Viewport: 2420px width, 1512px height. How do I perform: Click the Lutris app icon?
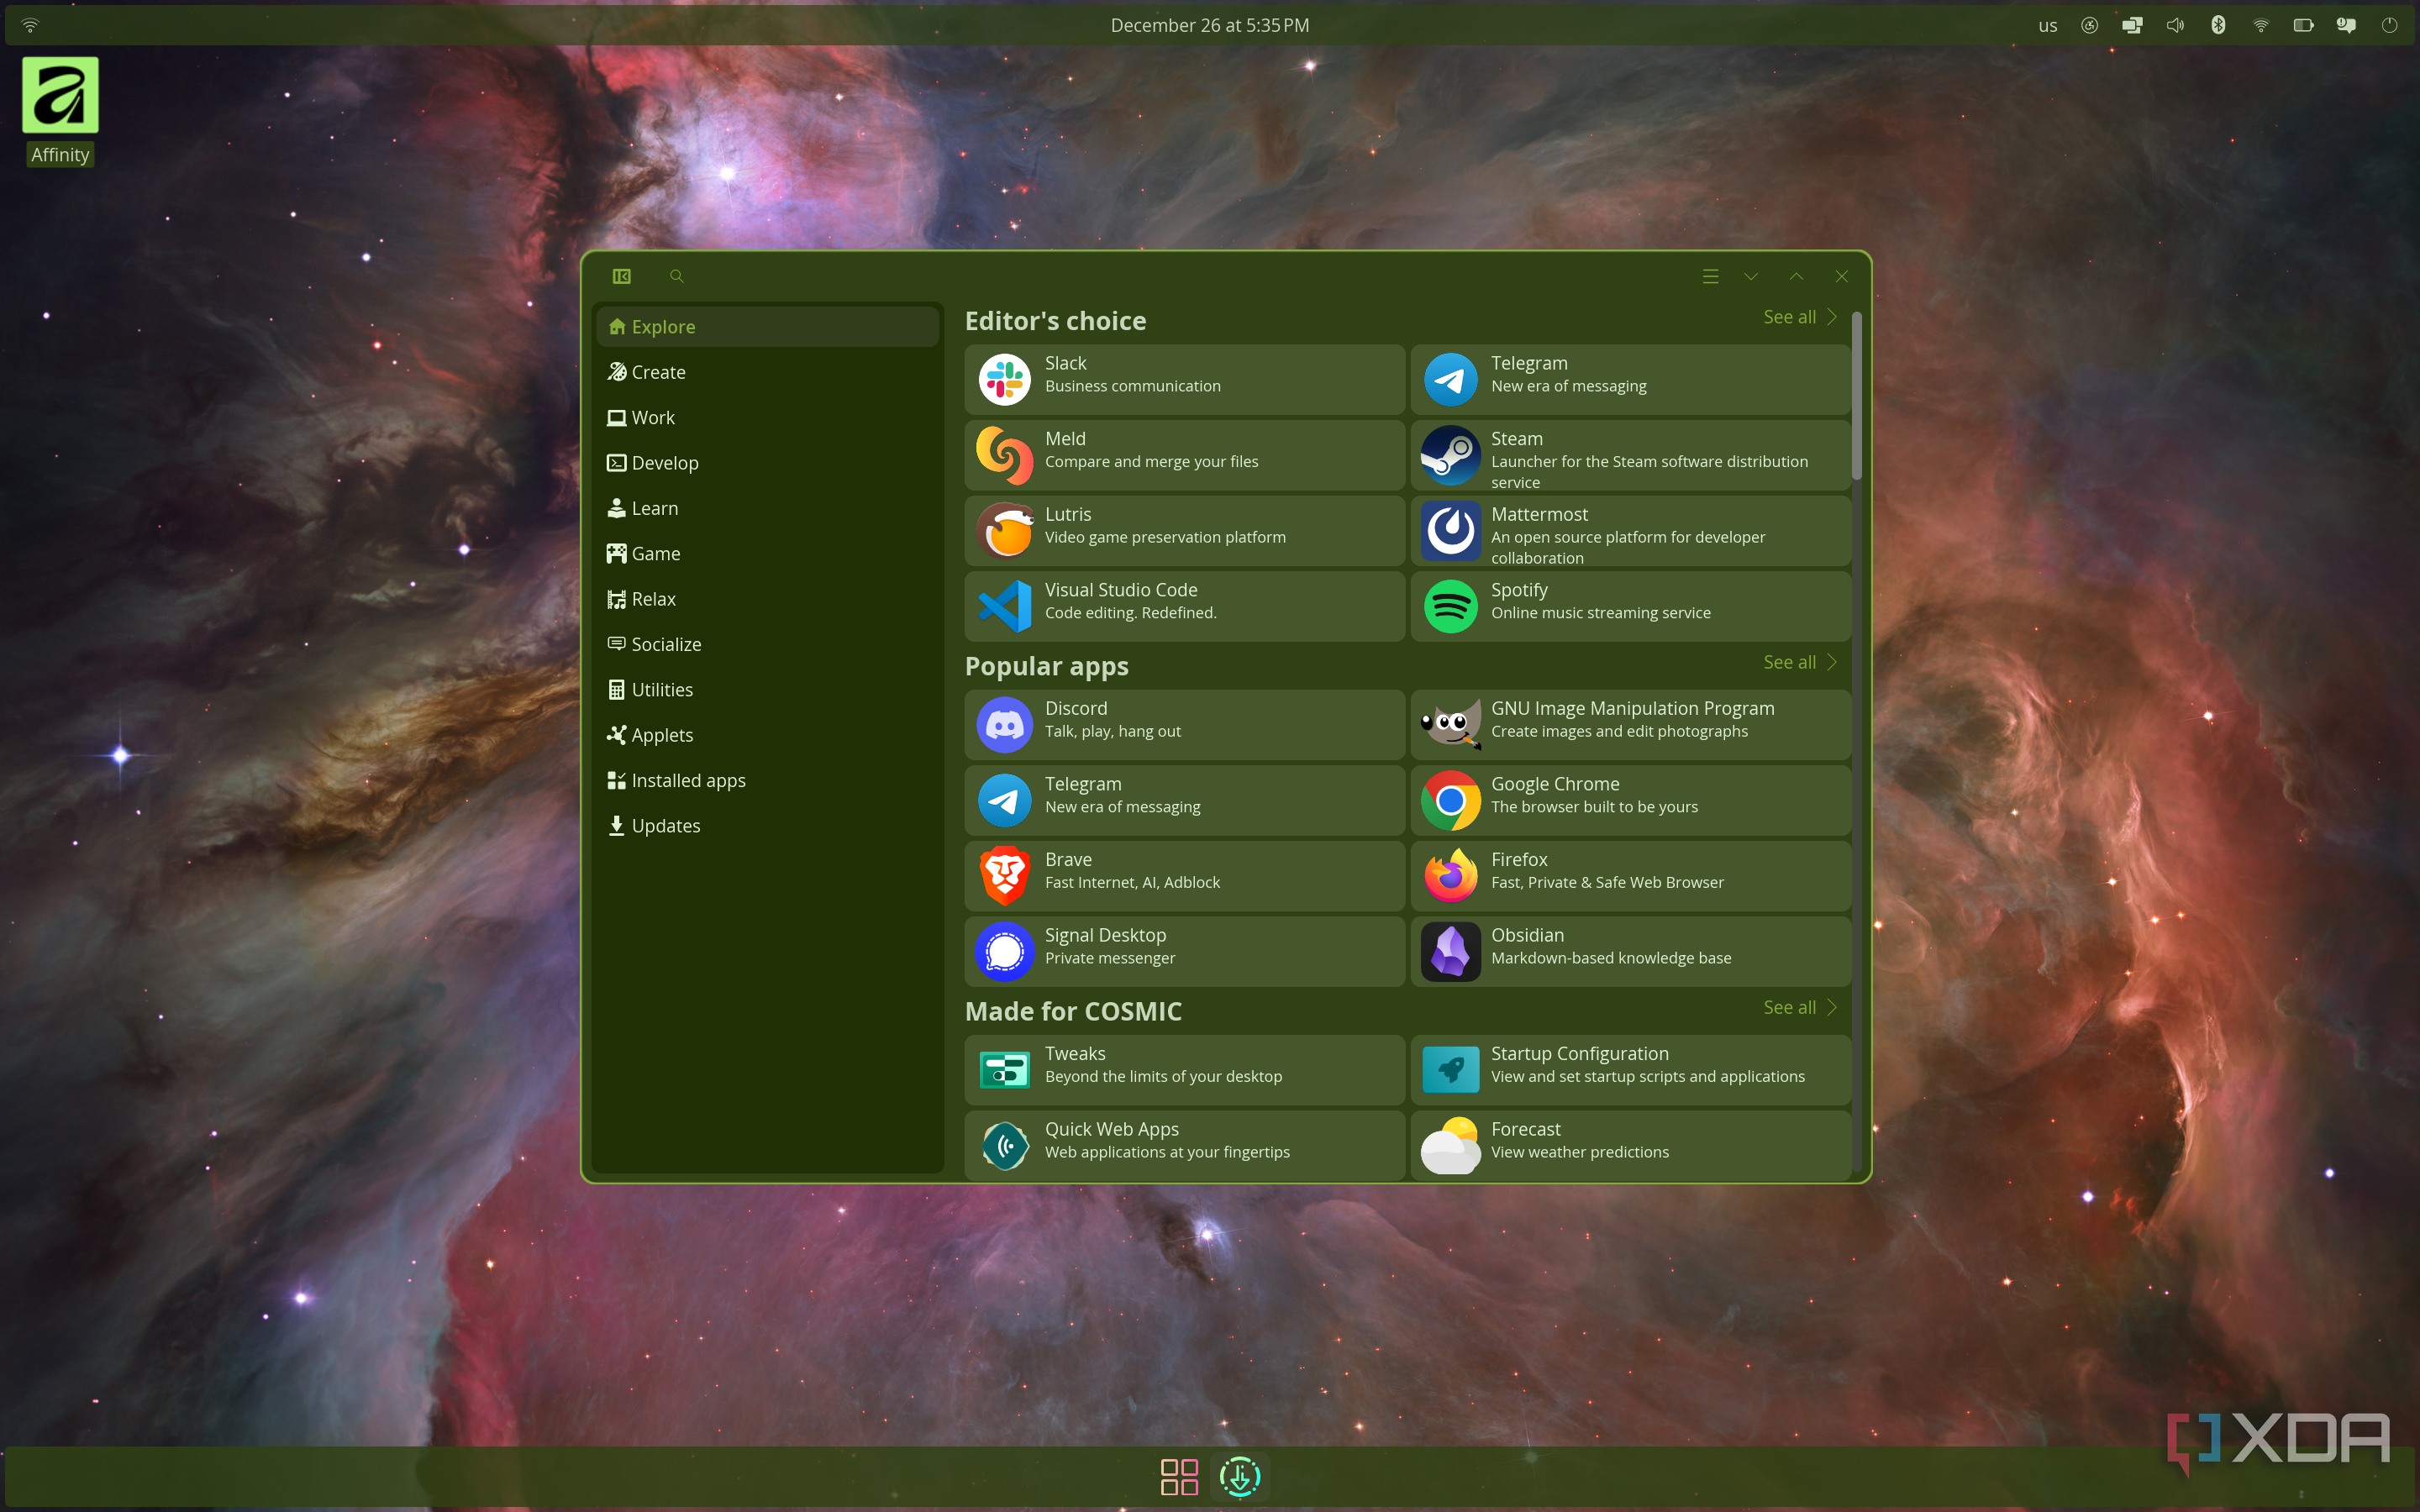tap(1004, 531)
